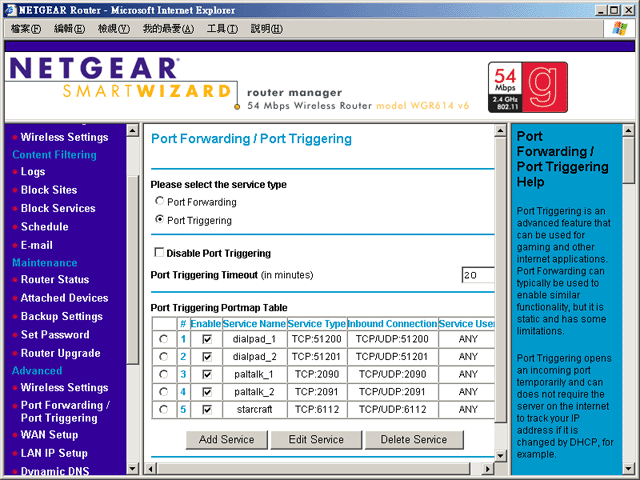Image resolution: width=640 pixels, height=480 pixels.
Task: Click sidebar scrollbar up arrow
Action: click(133, 131)
